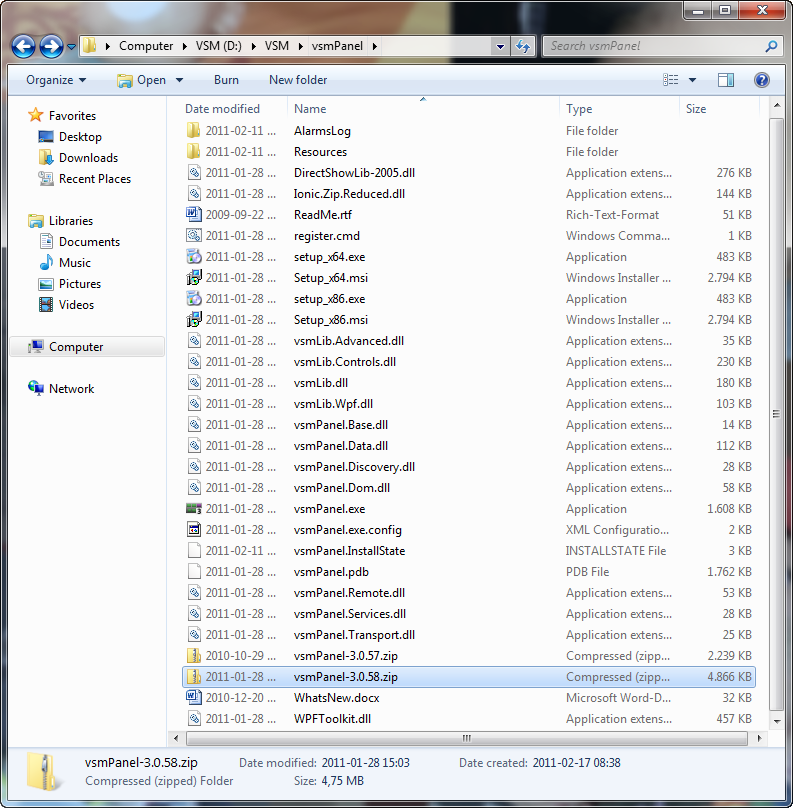Click the Burn toolbar button

226,80
